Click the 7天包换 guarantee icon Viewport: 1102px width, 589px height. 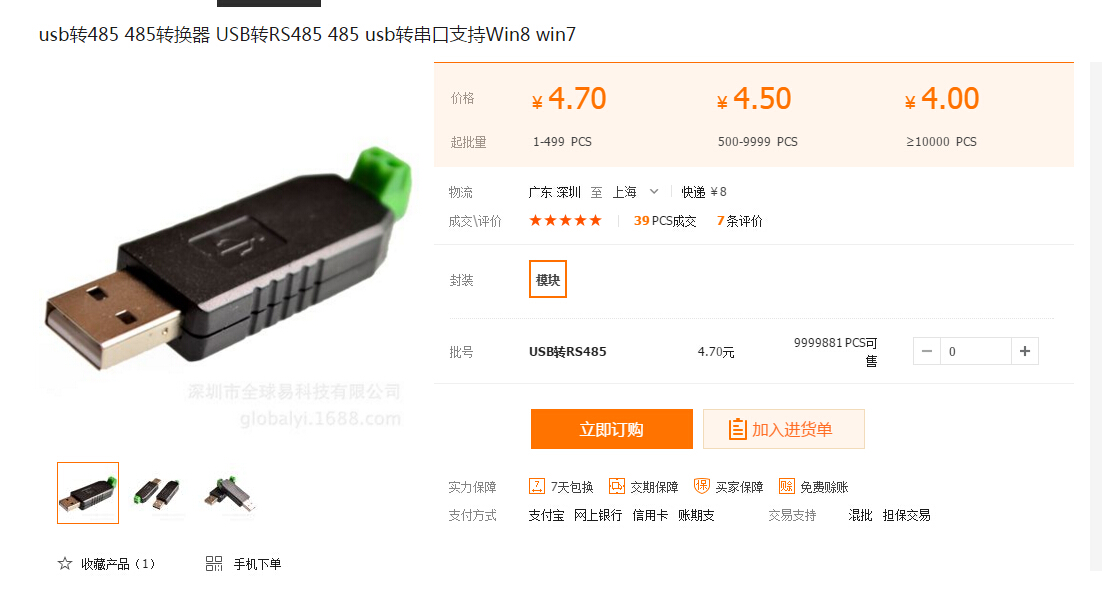[x=536, y=486]
